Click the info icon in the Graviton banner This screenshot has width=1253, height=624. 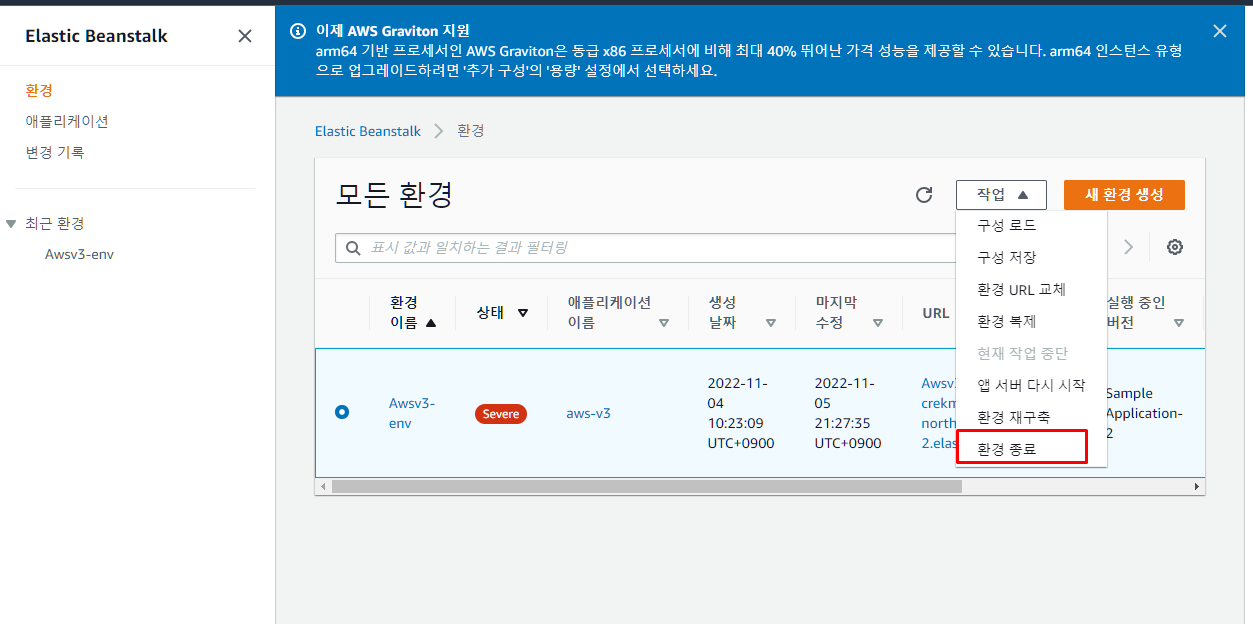[297, 31]
